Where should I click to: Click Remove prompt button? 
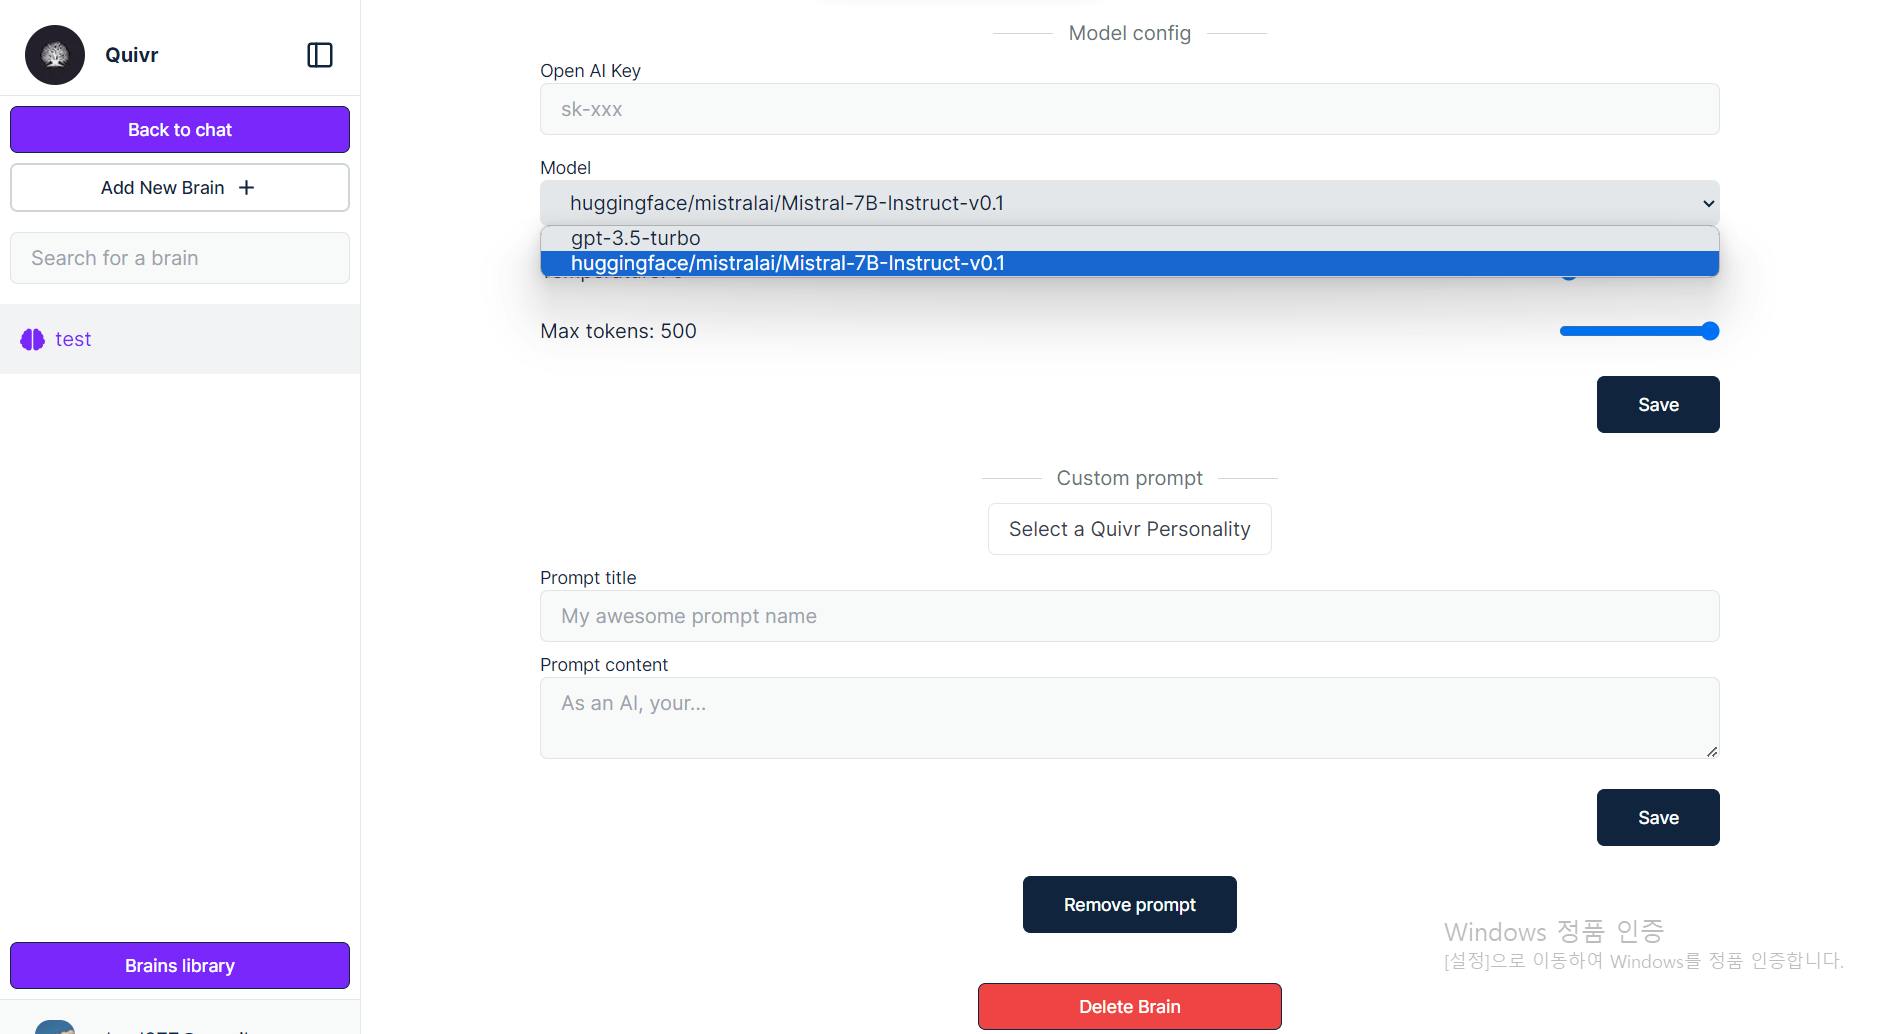(x=1130, y=905)
